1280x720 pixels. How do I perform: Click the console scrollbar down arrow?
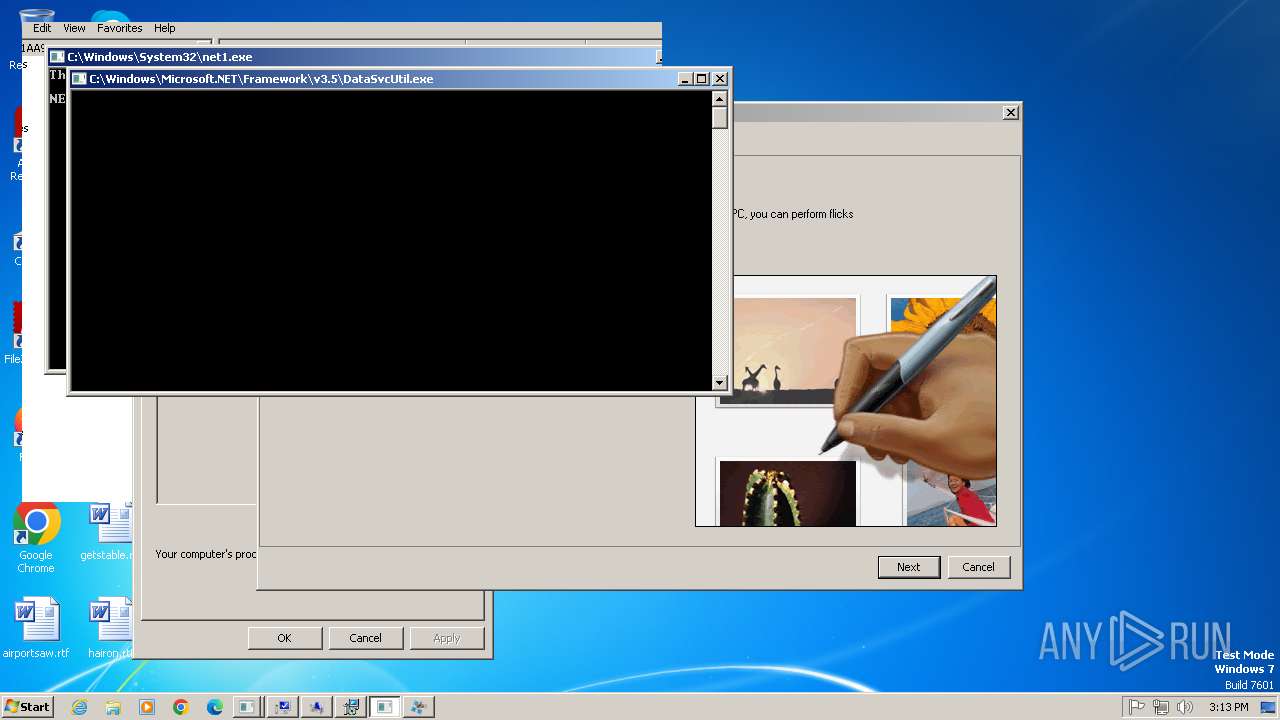pyautogui.click(x=719, y=383)
